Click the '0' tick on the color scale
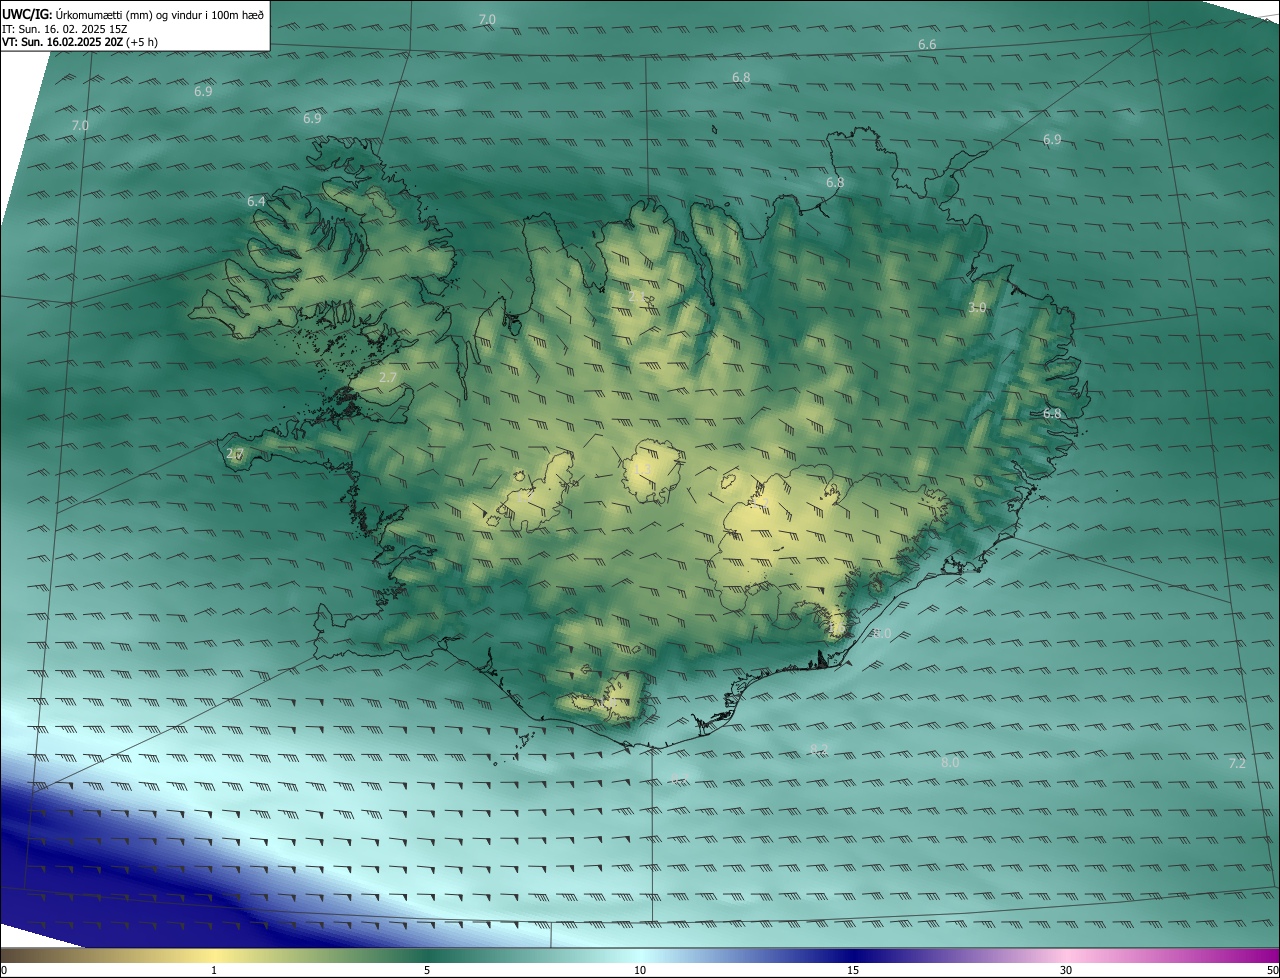The width and height of the screenshot is (1280, 978). coord(4,970)
